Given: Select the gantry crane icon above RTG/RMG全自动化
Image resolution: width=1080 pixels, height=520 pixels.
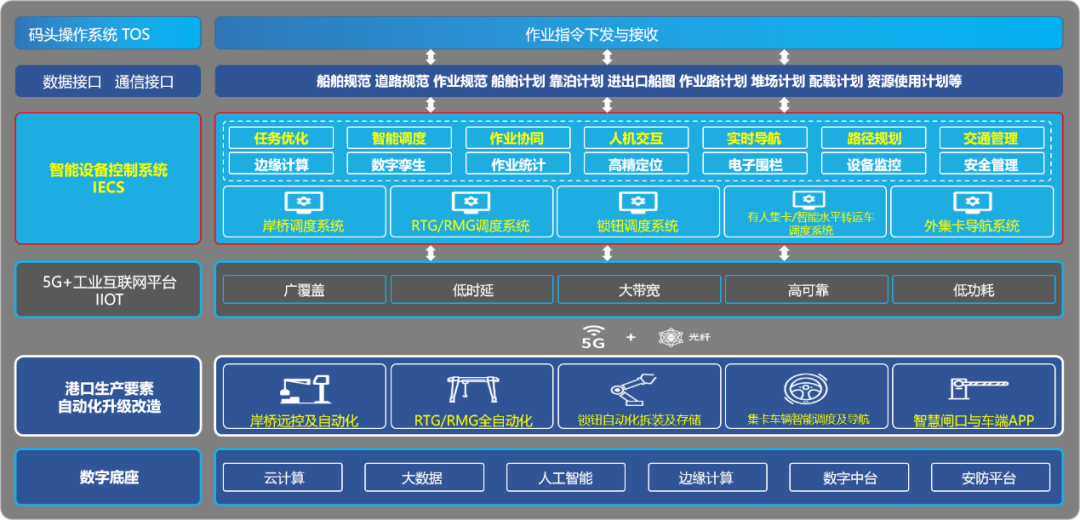Looking at the screenshot, I should click(472, 389).
